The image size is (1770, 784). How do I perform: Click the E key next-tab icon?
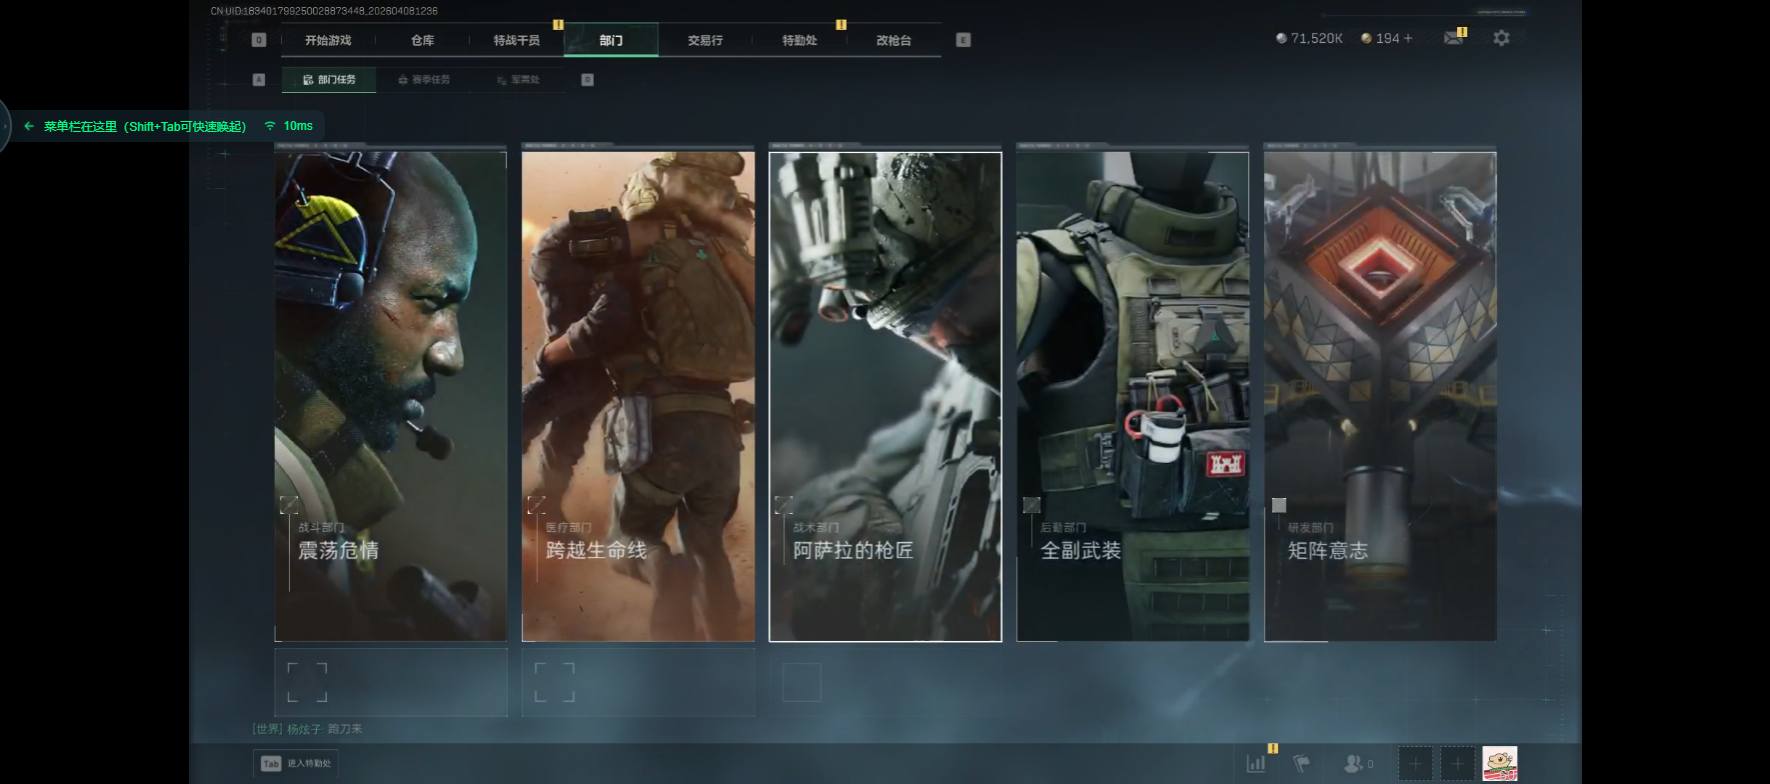[x=963, y=40]
